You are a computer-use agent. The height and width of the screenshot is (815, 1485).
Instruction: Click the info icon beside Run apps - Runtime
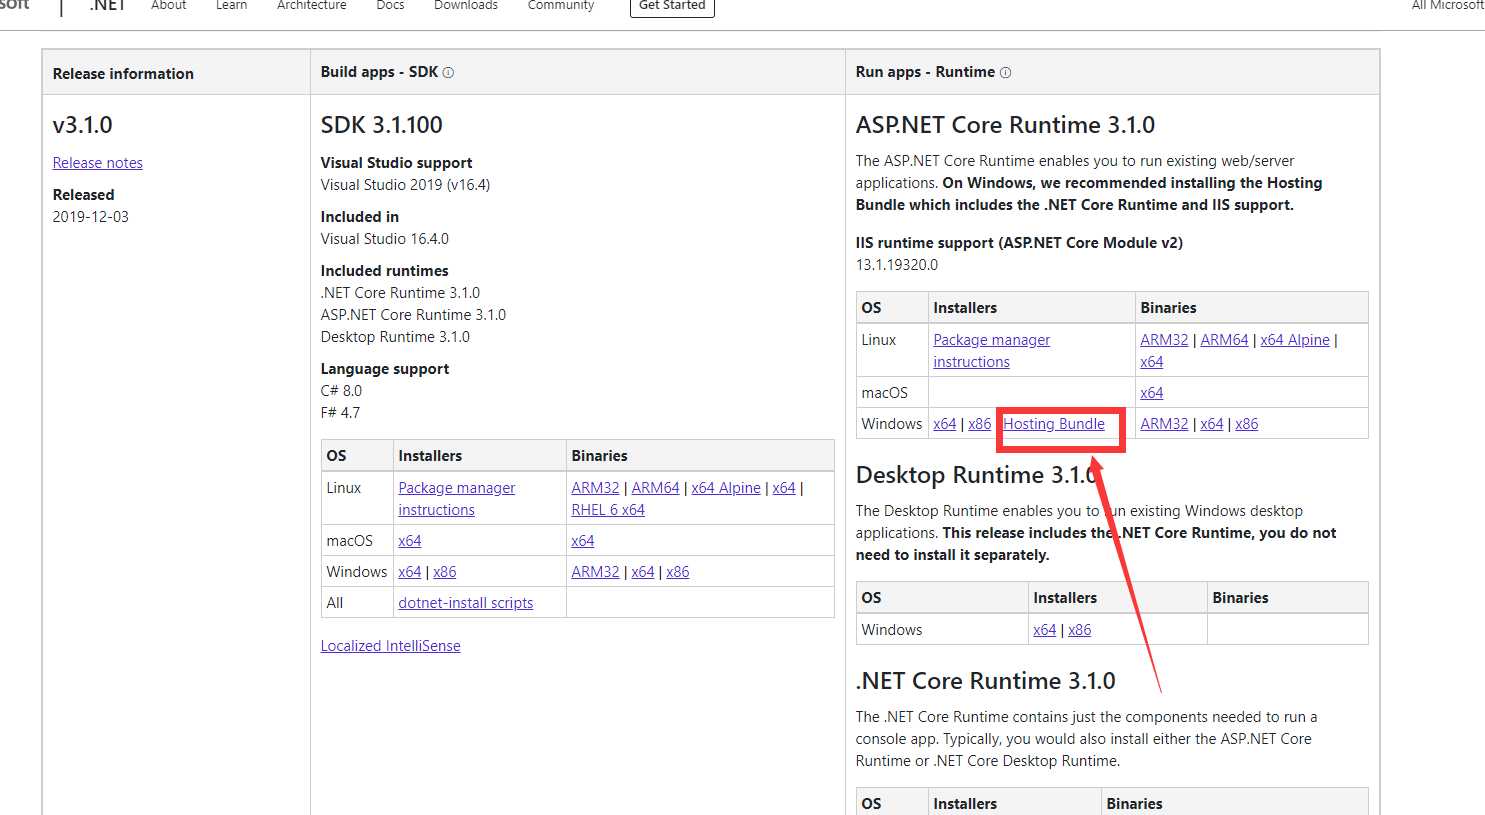[1005, 73]
